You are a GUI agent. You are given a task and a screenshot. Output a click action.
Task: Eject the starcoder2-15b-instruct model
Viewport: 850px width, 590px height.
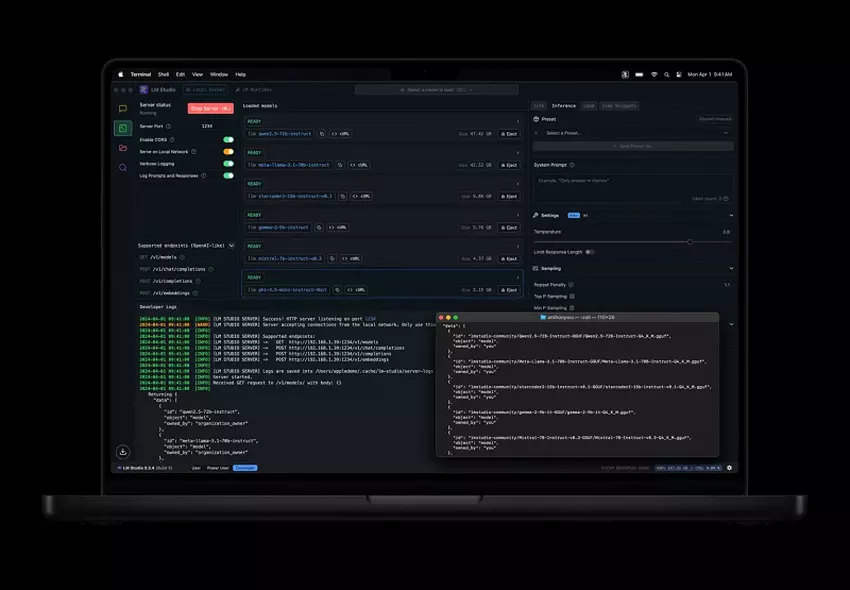point(508,196)
